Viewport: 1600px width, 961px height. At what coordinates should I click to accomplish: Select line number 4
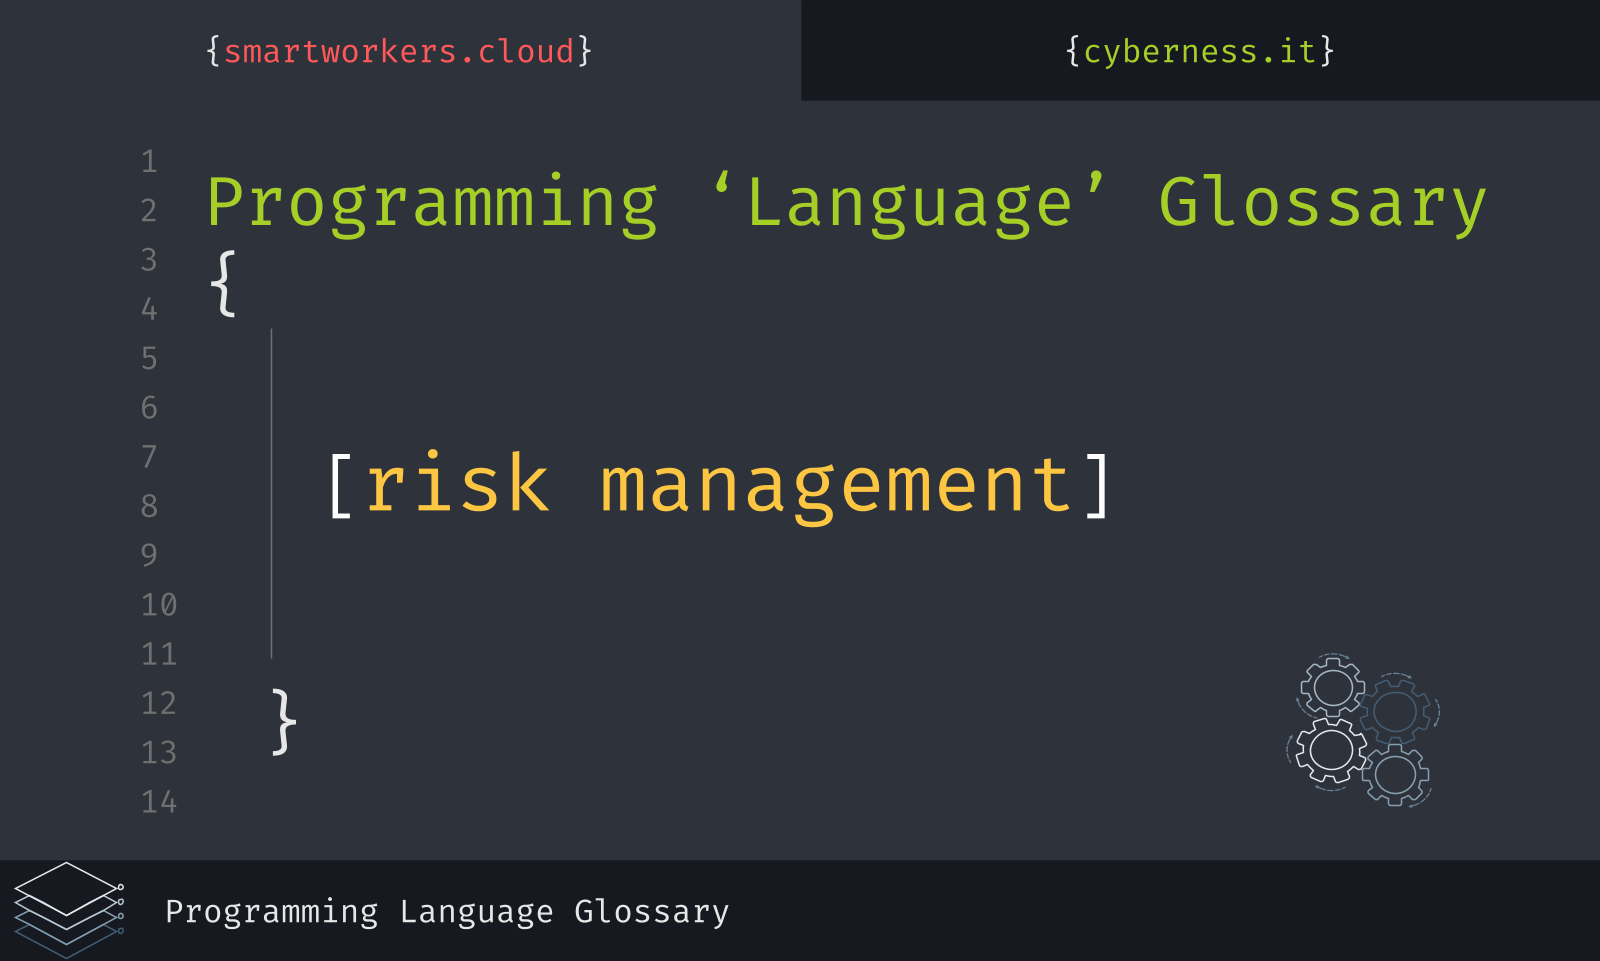(149, 309)
